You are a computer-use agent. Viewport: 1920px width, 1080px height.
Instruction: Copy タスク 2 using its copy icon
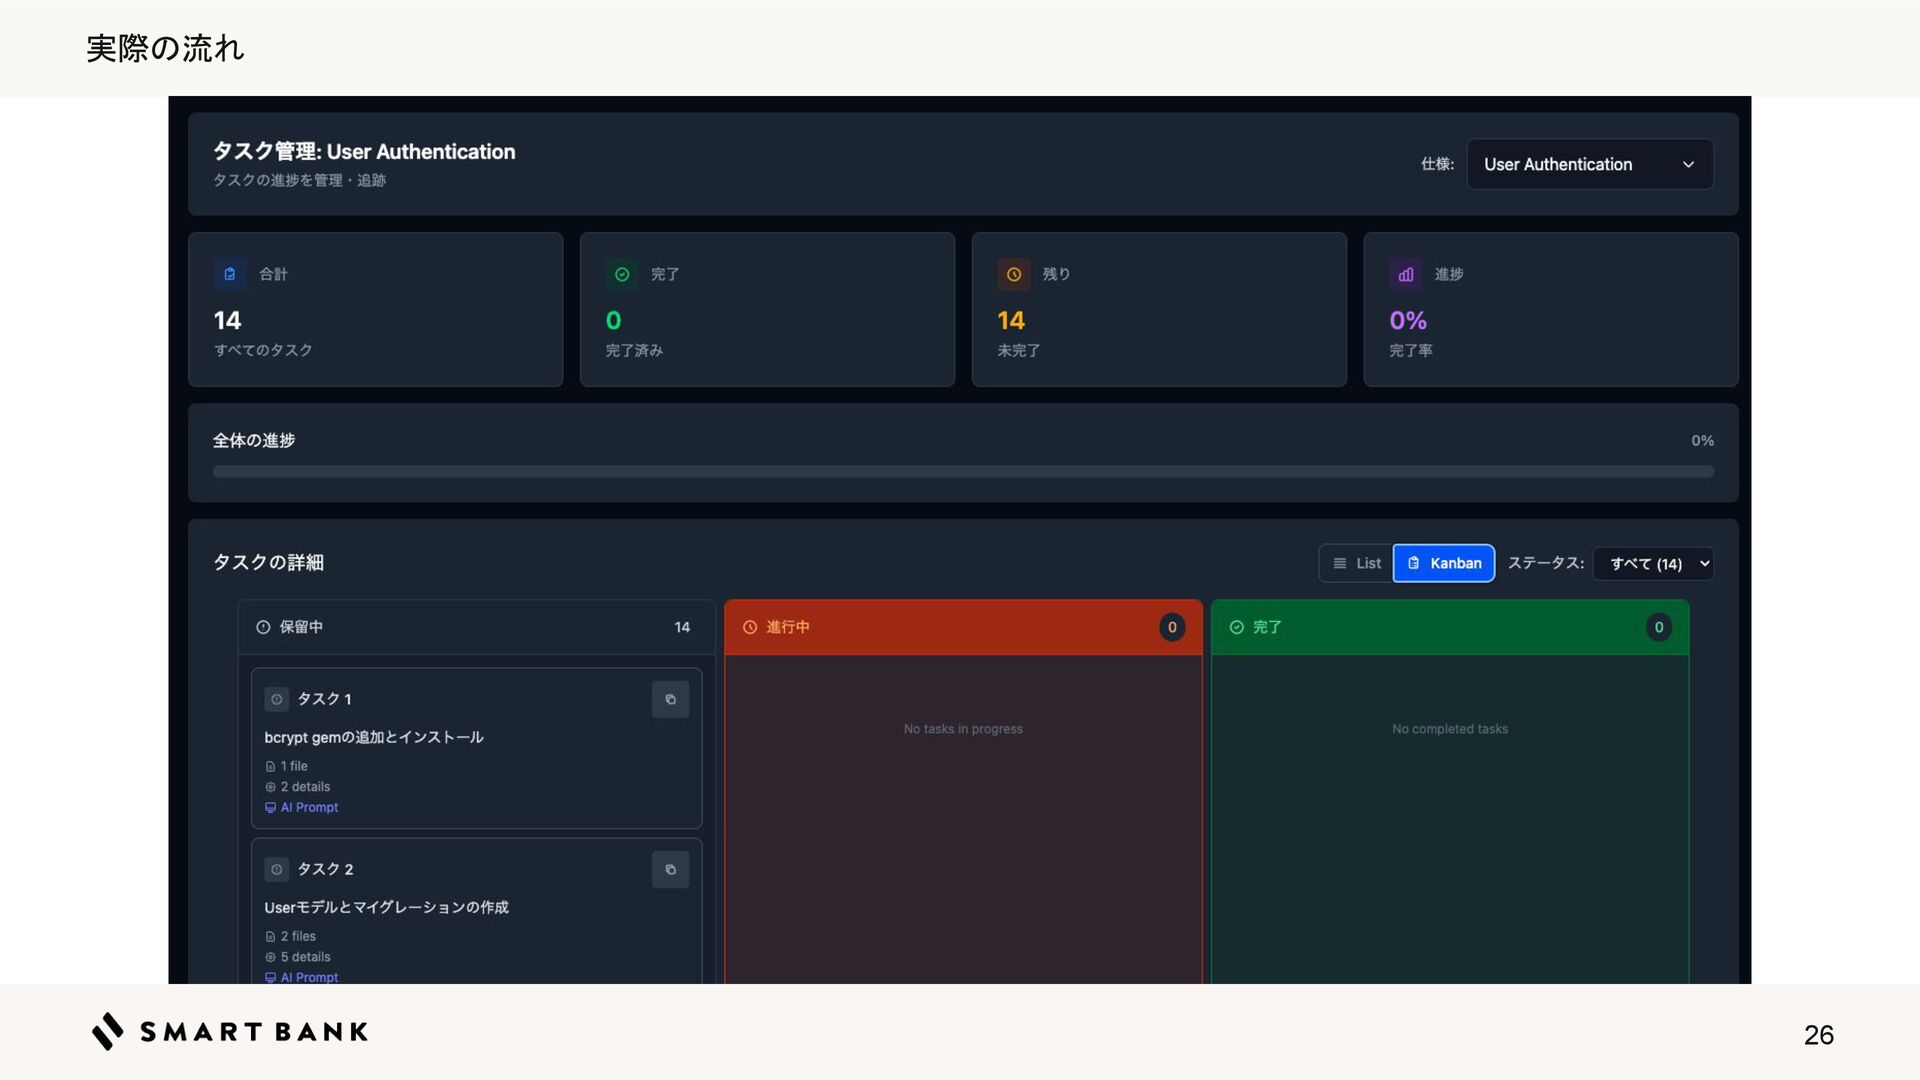670,870
